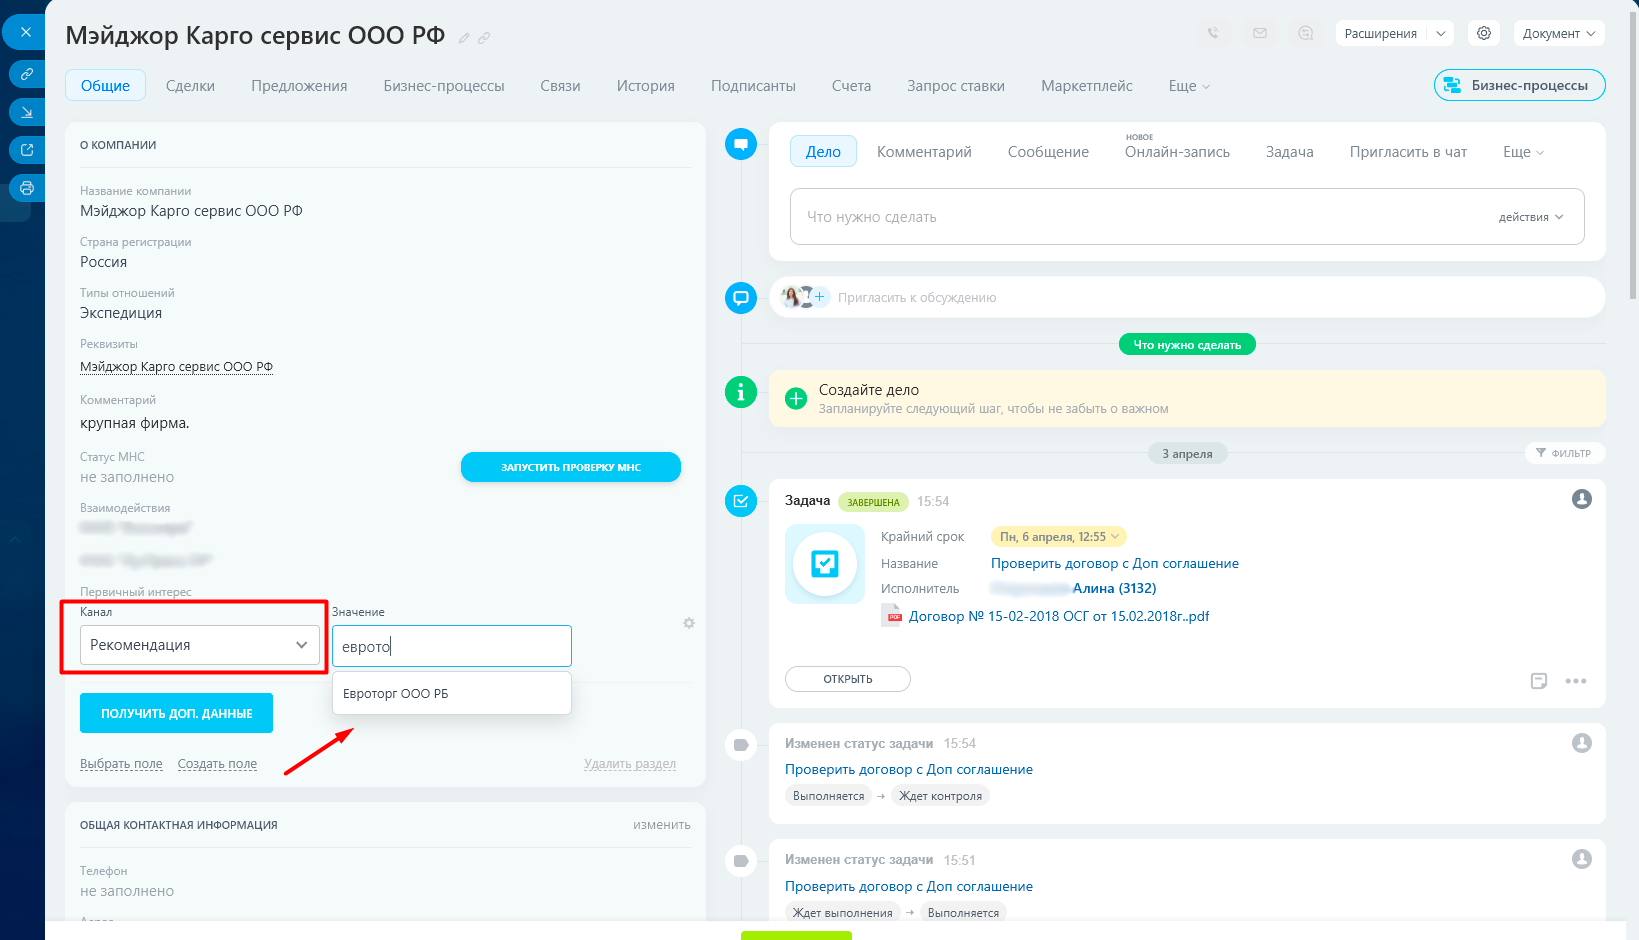Open three-dots menu on task card
1639x940 pixels.
click(x=1576, y=681)
